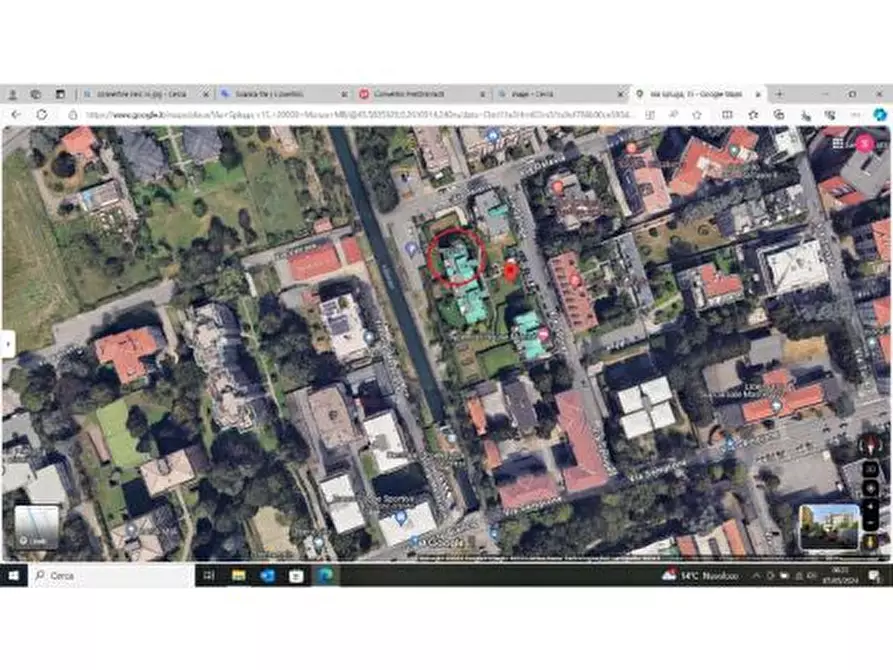Open Microsoft Edge from the taskbar
The height and width of the screenshot is (670, 893).
click(325, 576)
